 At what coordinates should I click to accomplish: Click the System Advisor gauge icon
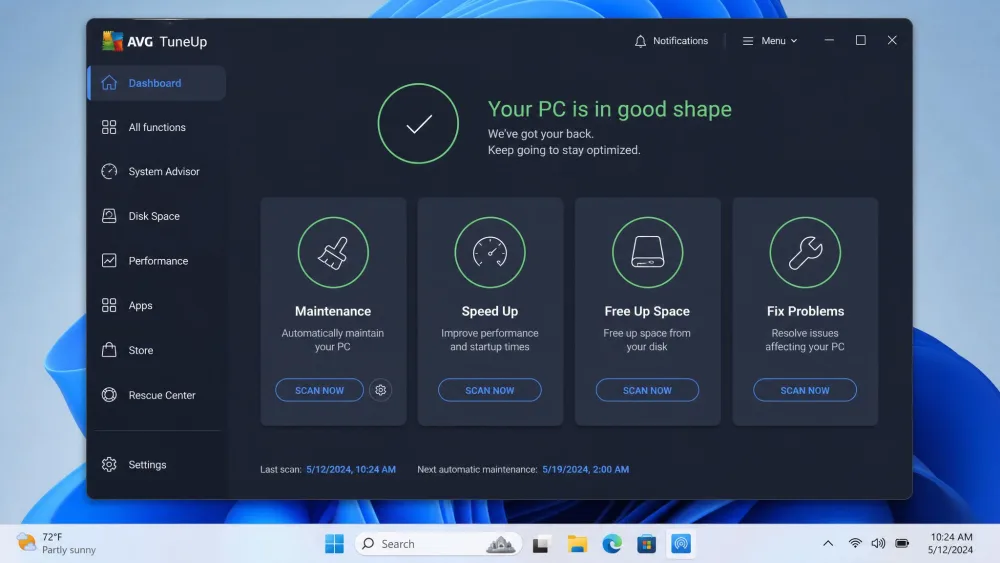(x=109, y=172)
